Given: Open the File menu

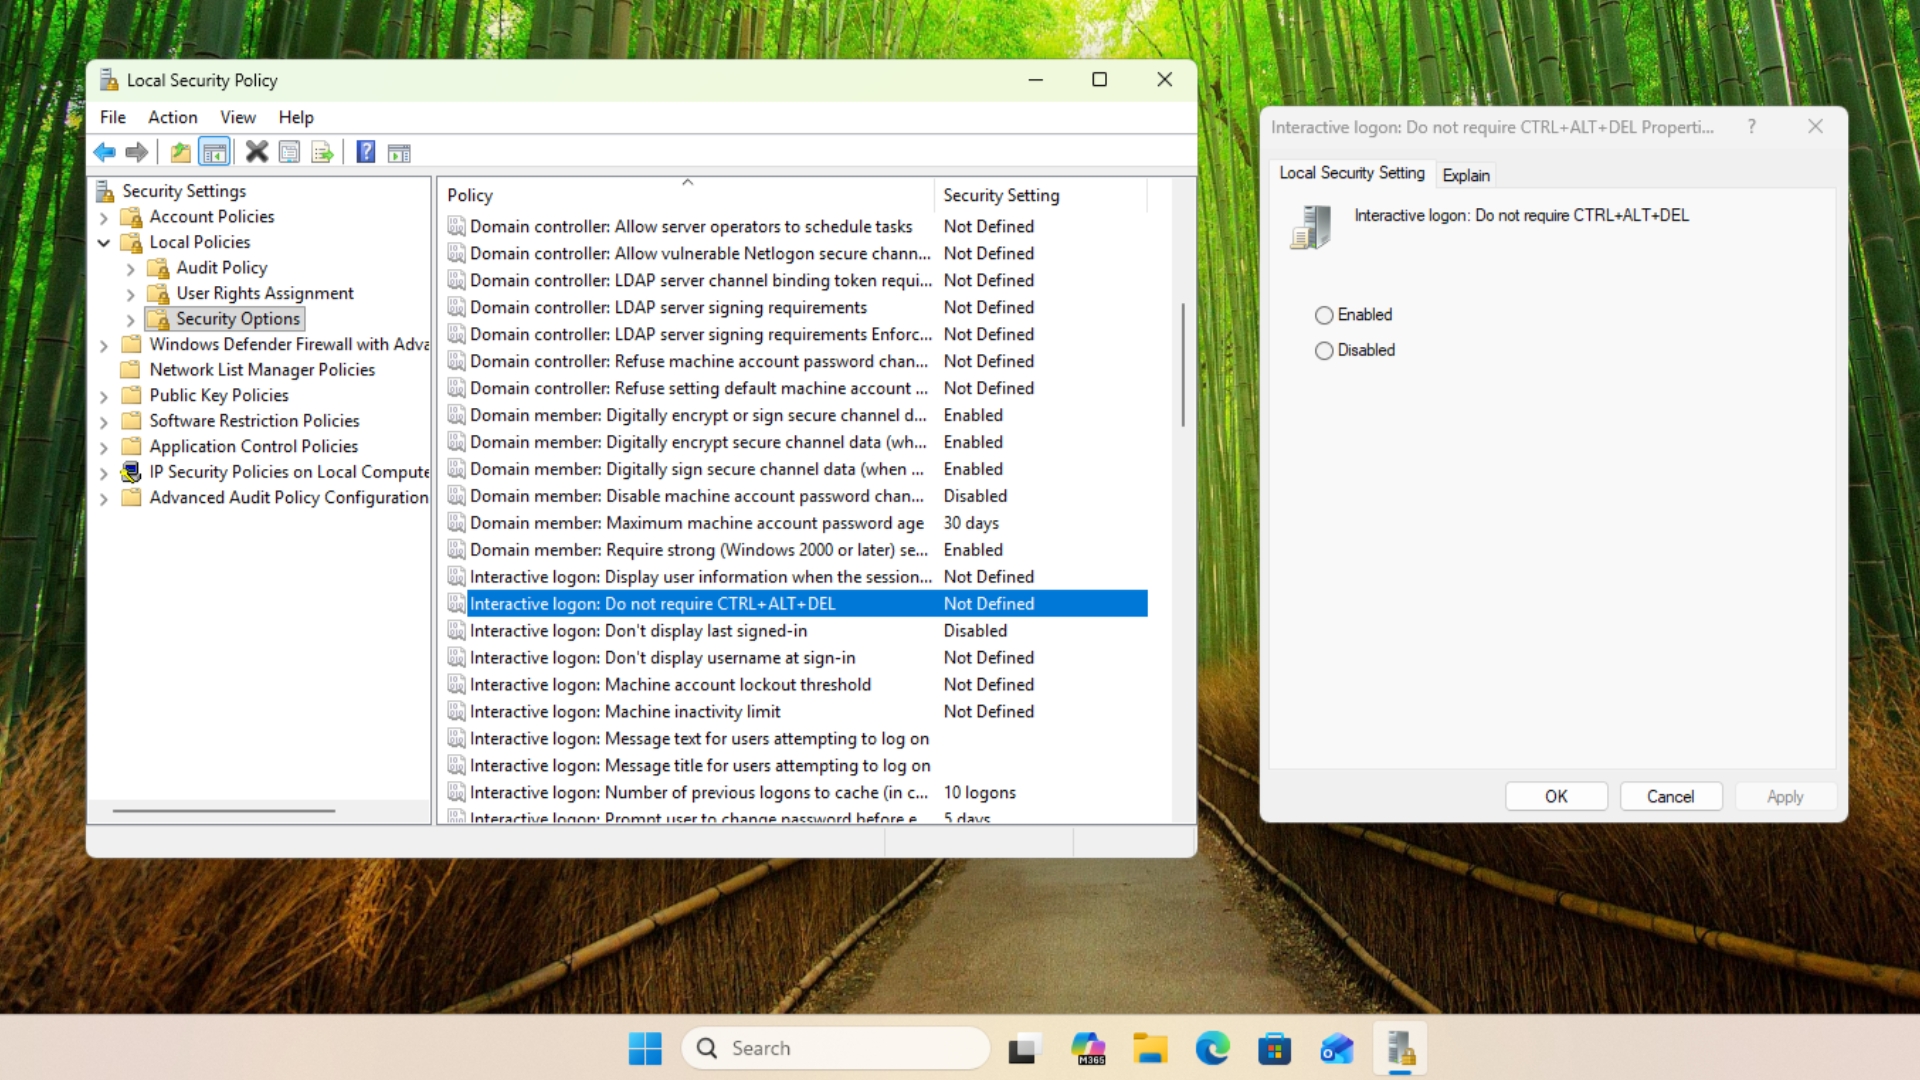Looking at the screenshot, I should (113, 117).
